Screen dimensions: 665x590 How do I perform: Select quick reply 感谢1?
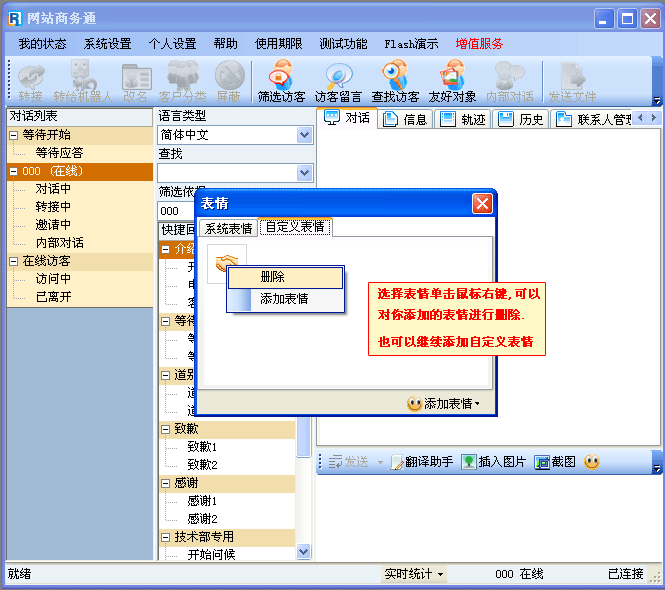click(202, 501)
